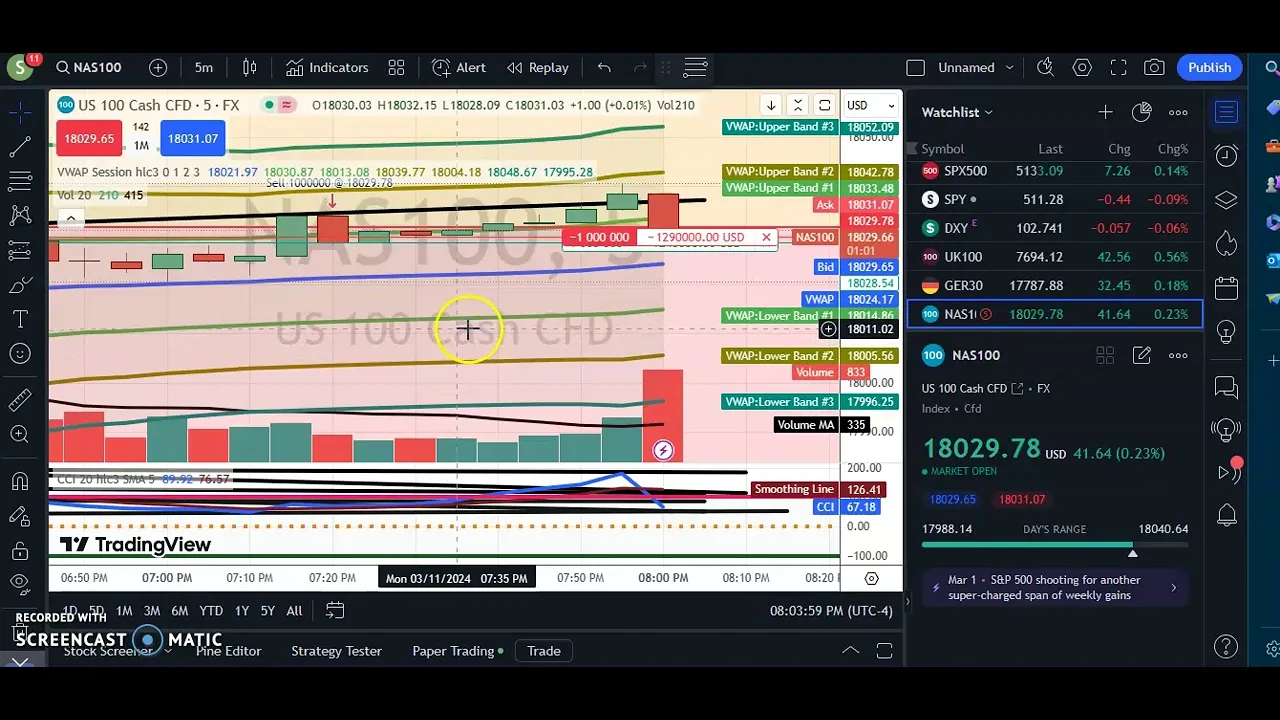1280x720 pixels.
Task: Tick the select layout checkbox beside Unnamed
Action: tap(915, 68)
